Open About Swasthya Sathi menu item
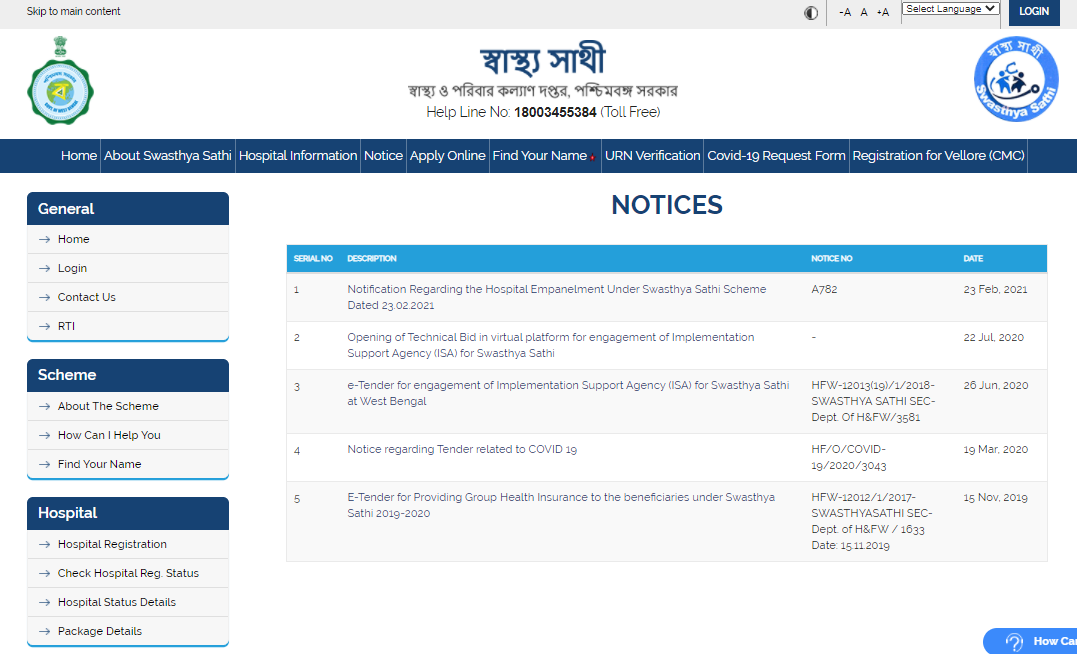The height and width of the screenshot is (654, 1077). [168, 156]
